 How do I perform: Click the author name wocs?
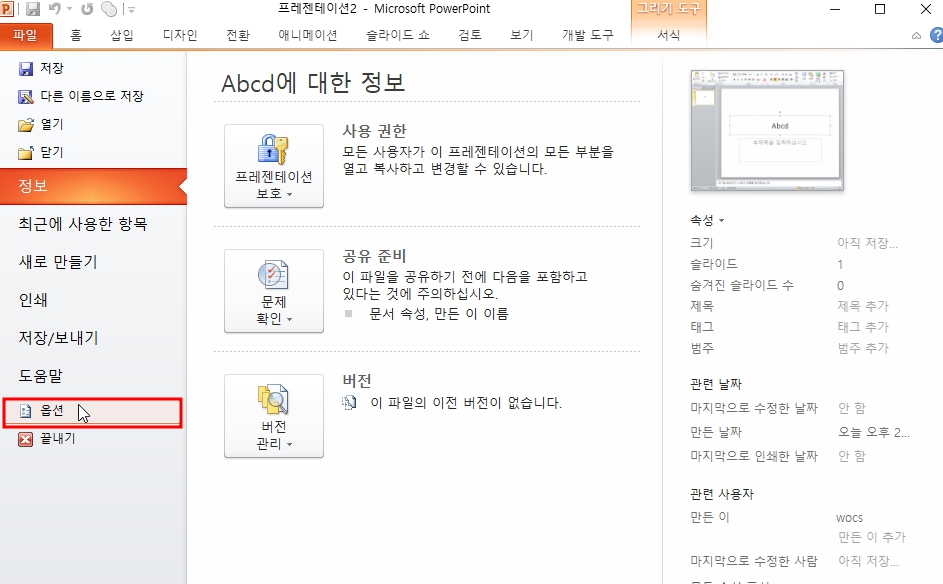pyautogui.click(x=849, y=518)
